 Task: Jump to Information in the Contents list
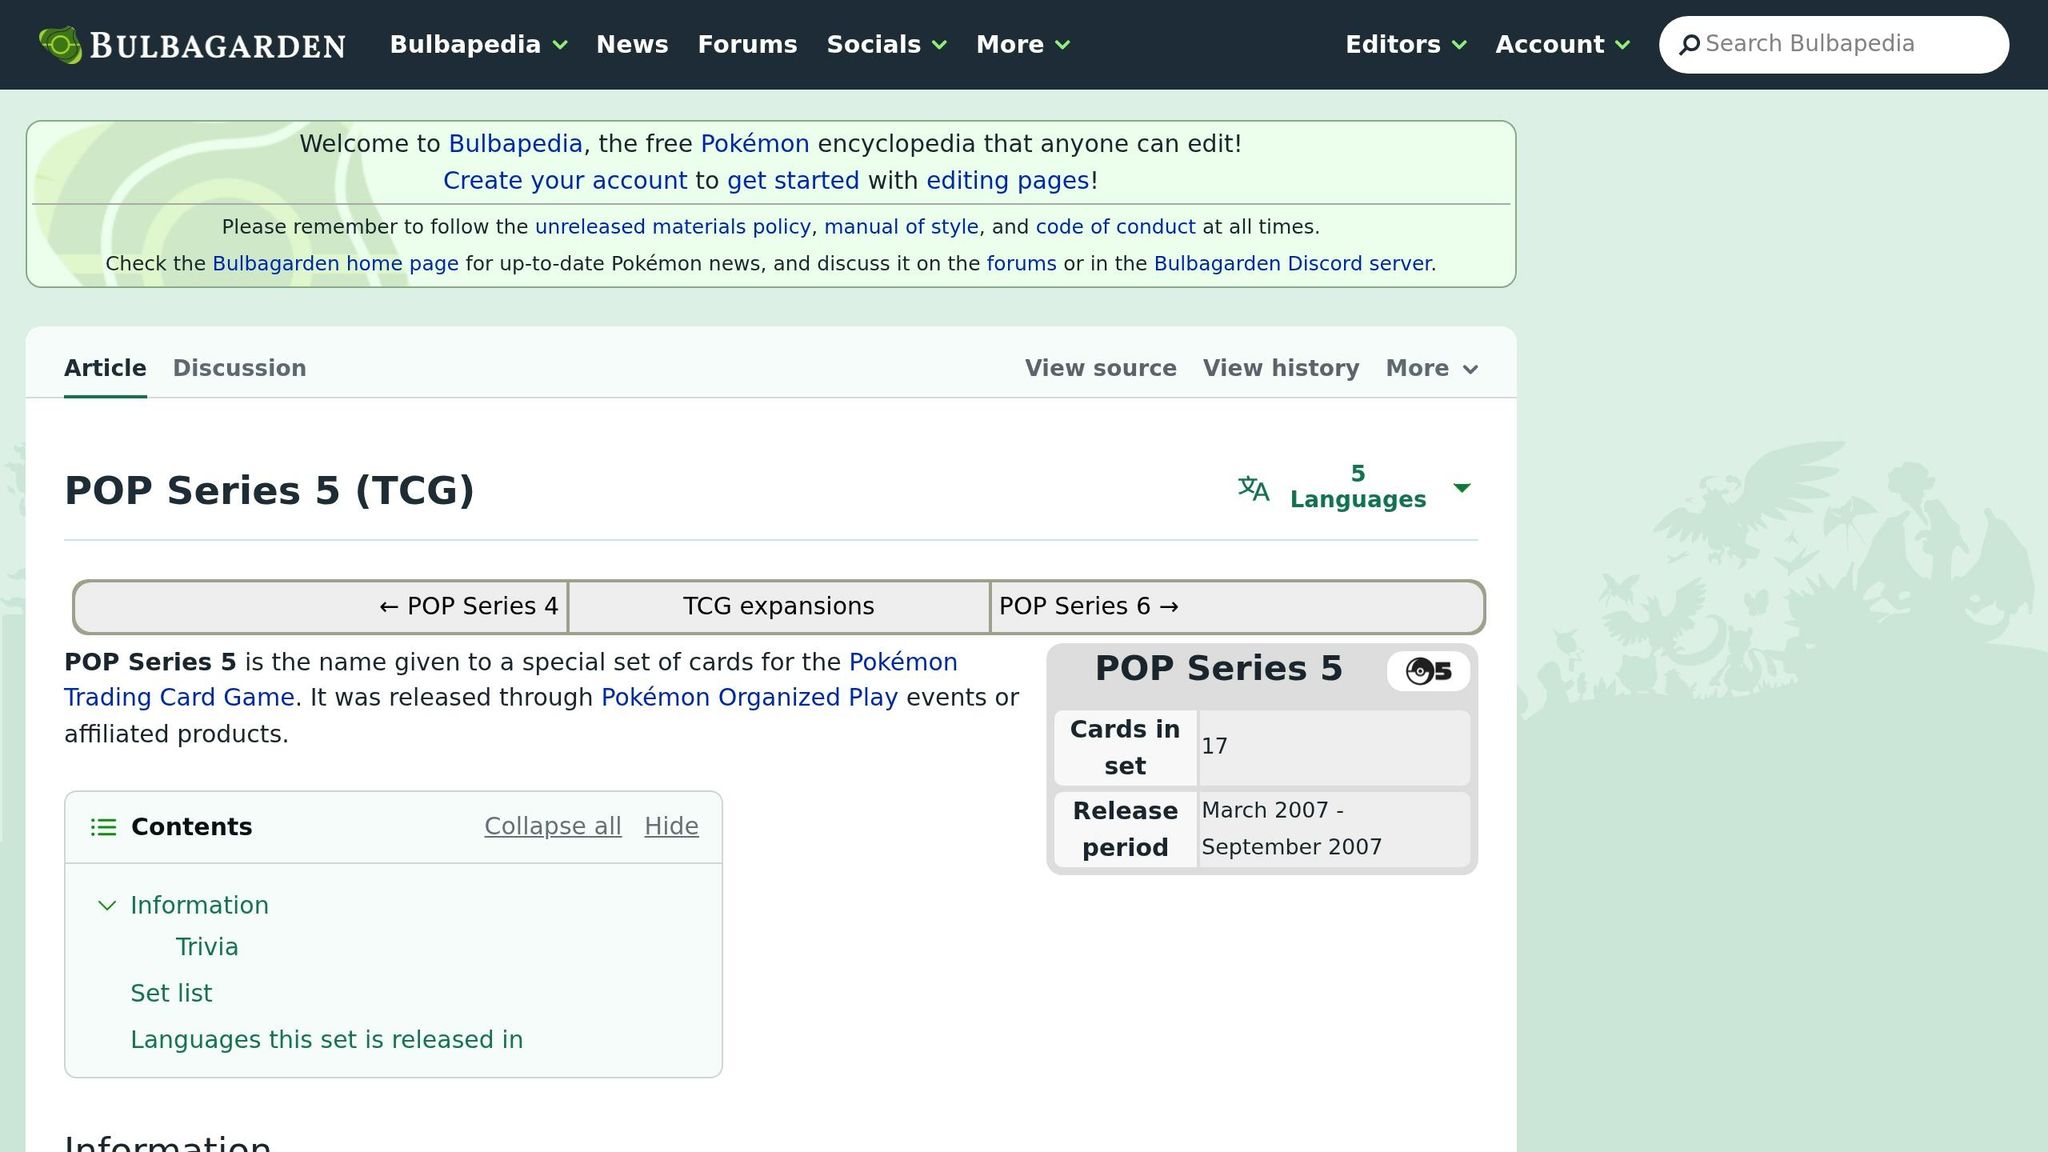click(x=200, y=905)
